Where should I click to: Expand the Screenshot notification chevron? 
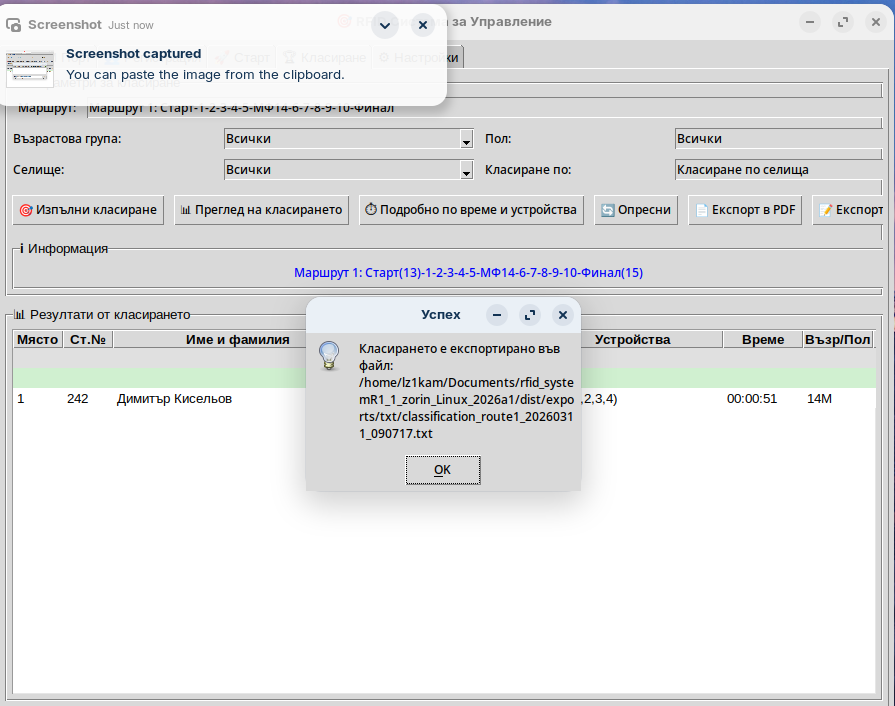pyautogui.click(x=385, y=26)
